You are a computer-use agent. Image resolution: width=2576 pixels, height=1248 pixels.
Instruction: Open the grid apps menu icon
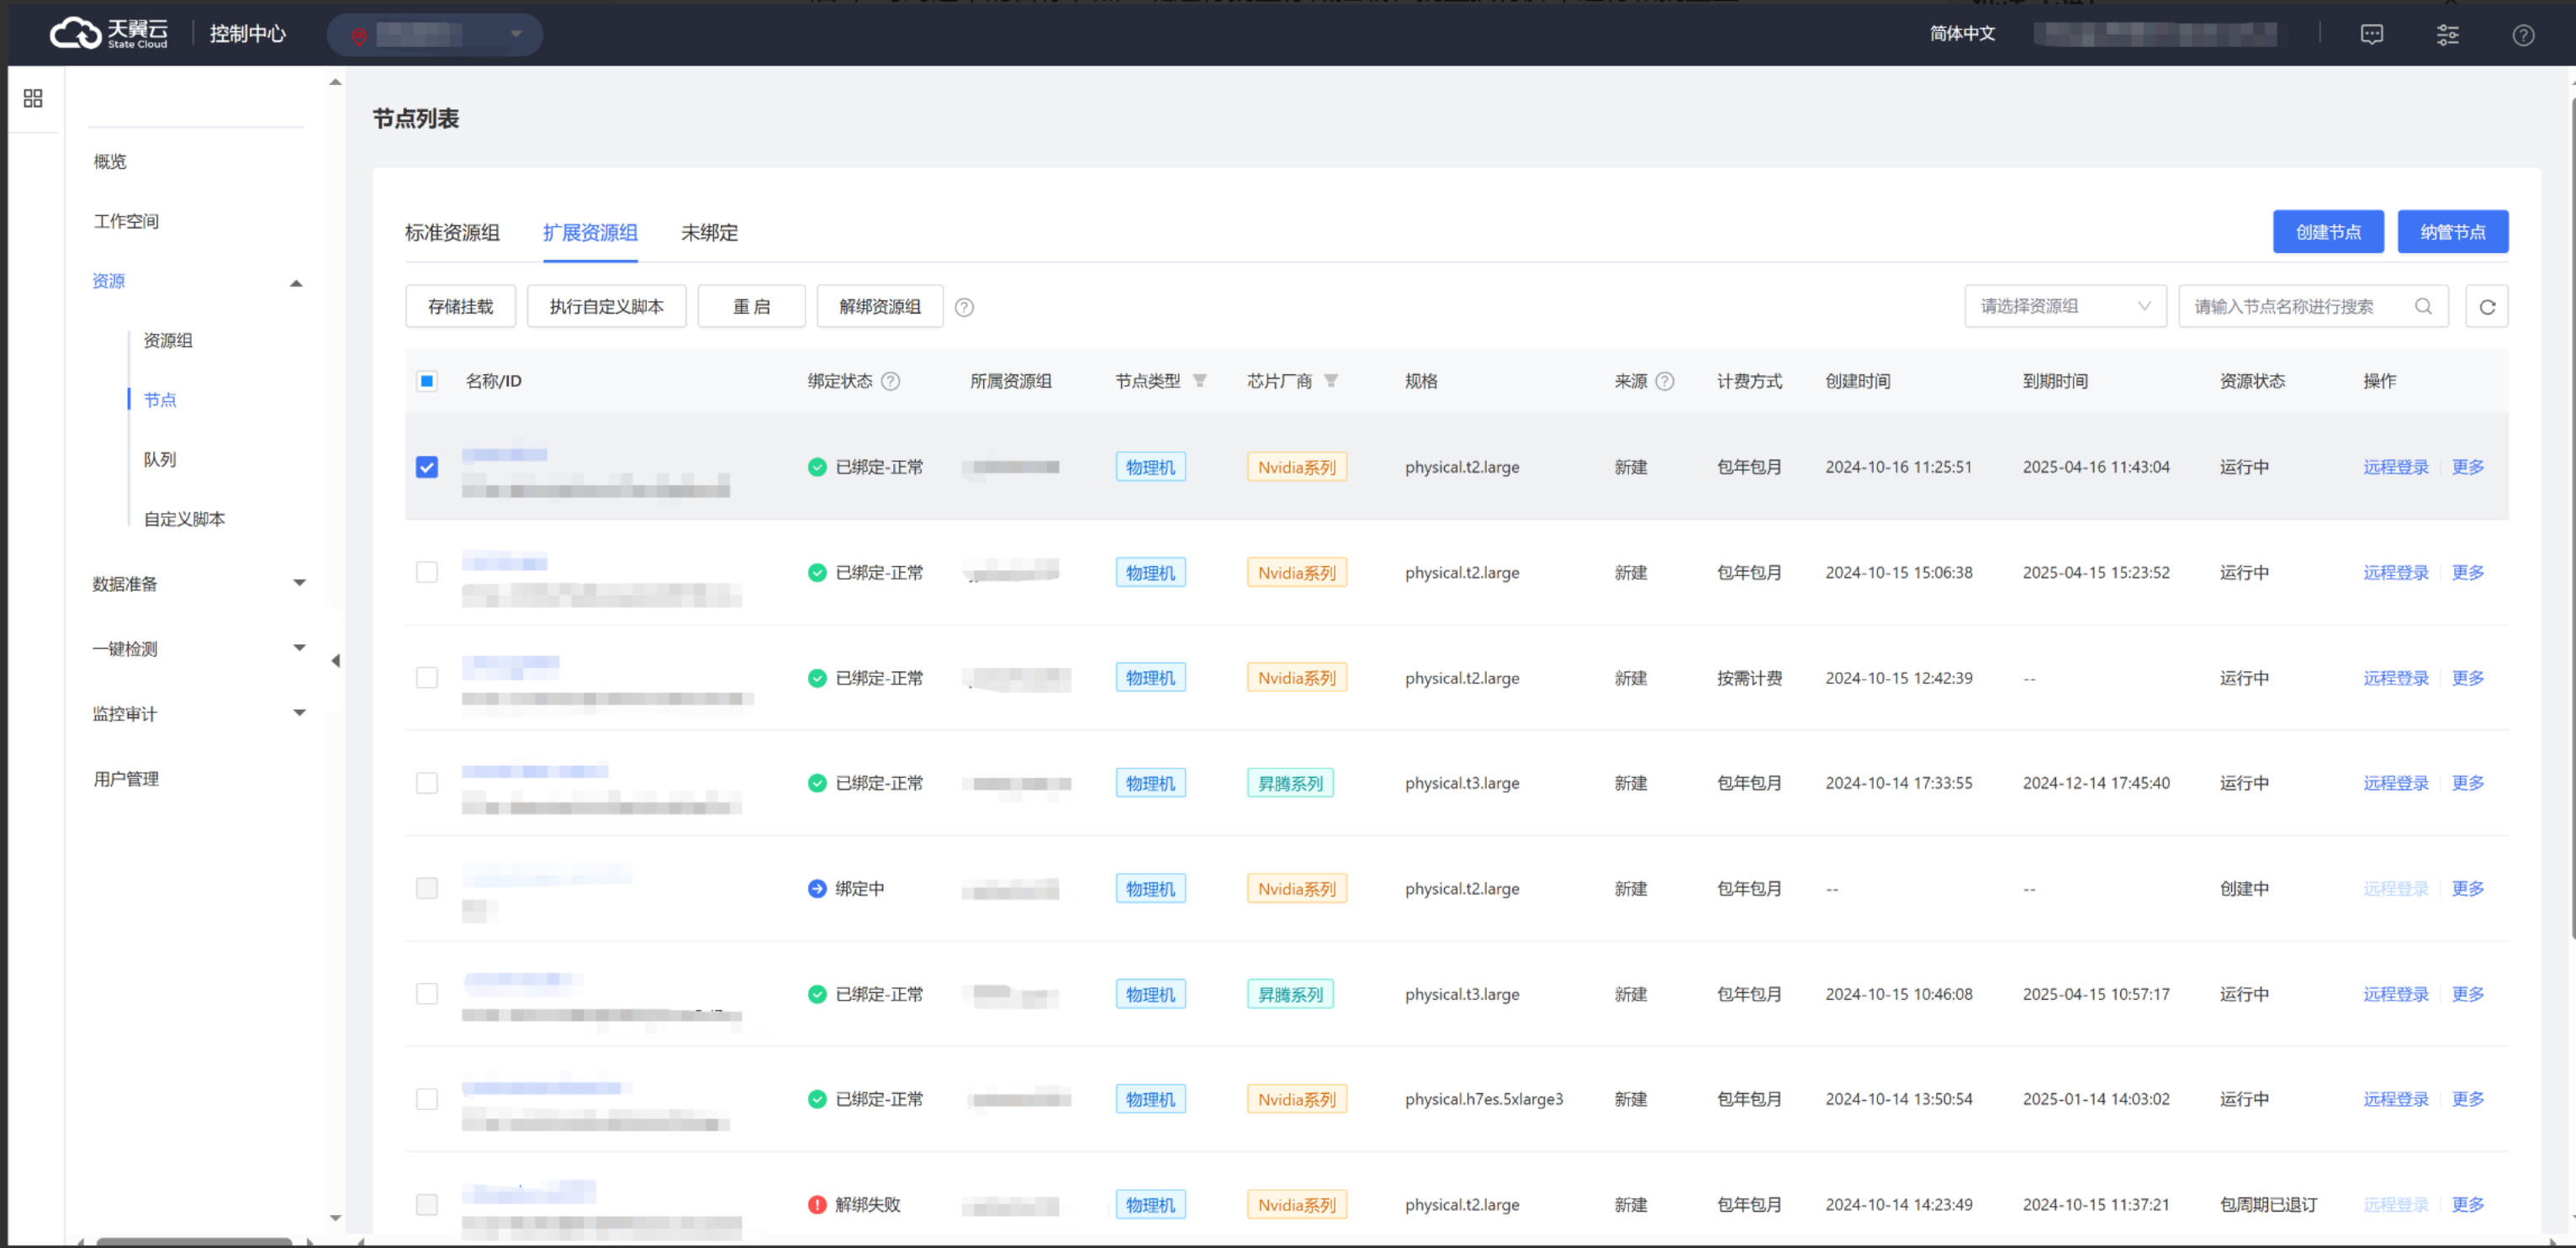pyautogui.click(x=33, y=98)
